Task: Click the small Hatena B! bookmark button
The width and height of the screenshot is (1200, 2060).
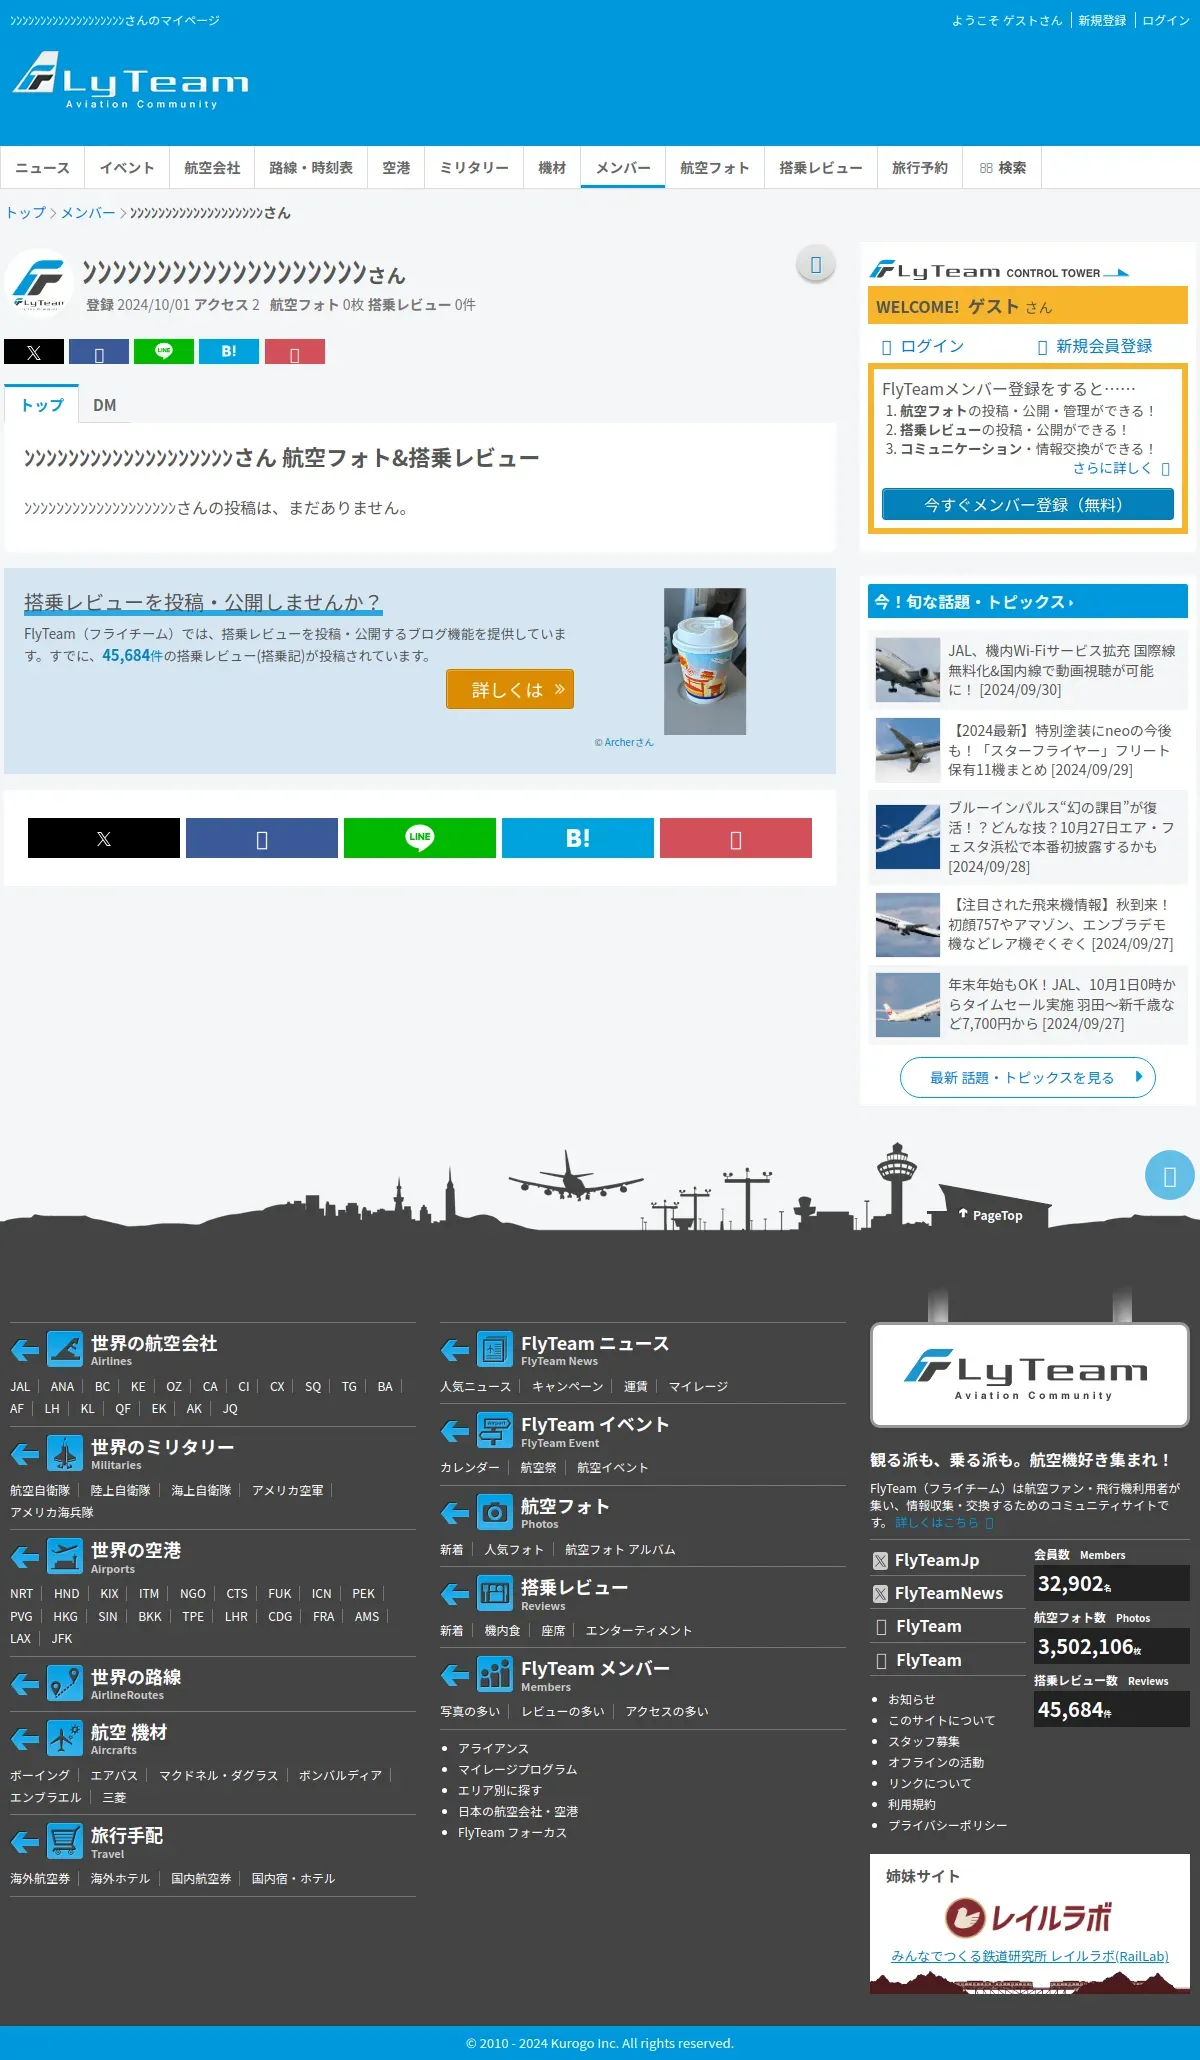Action: click(x=229, y=352)
